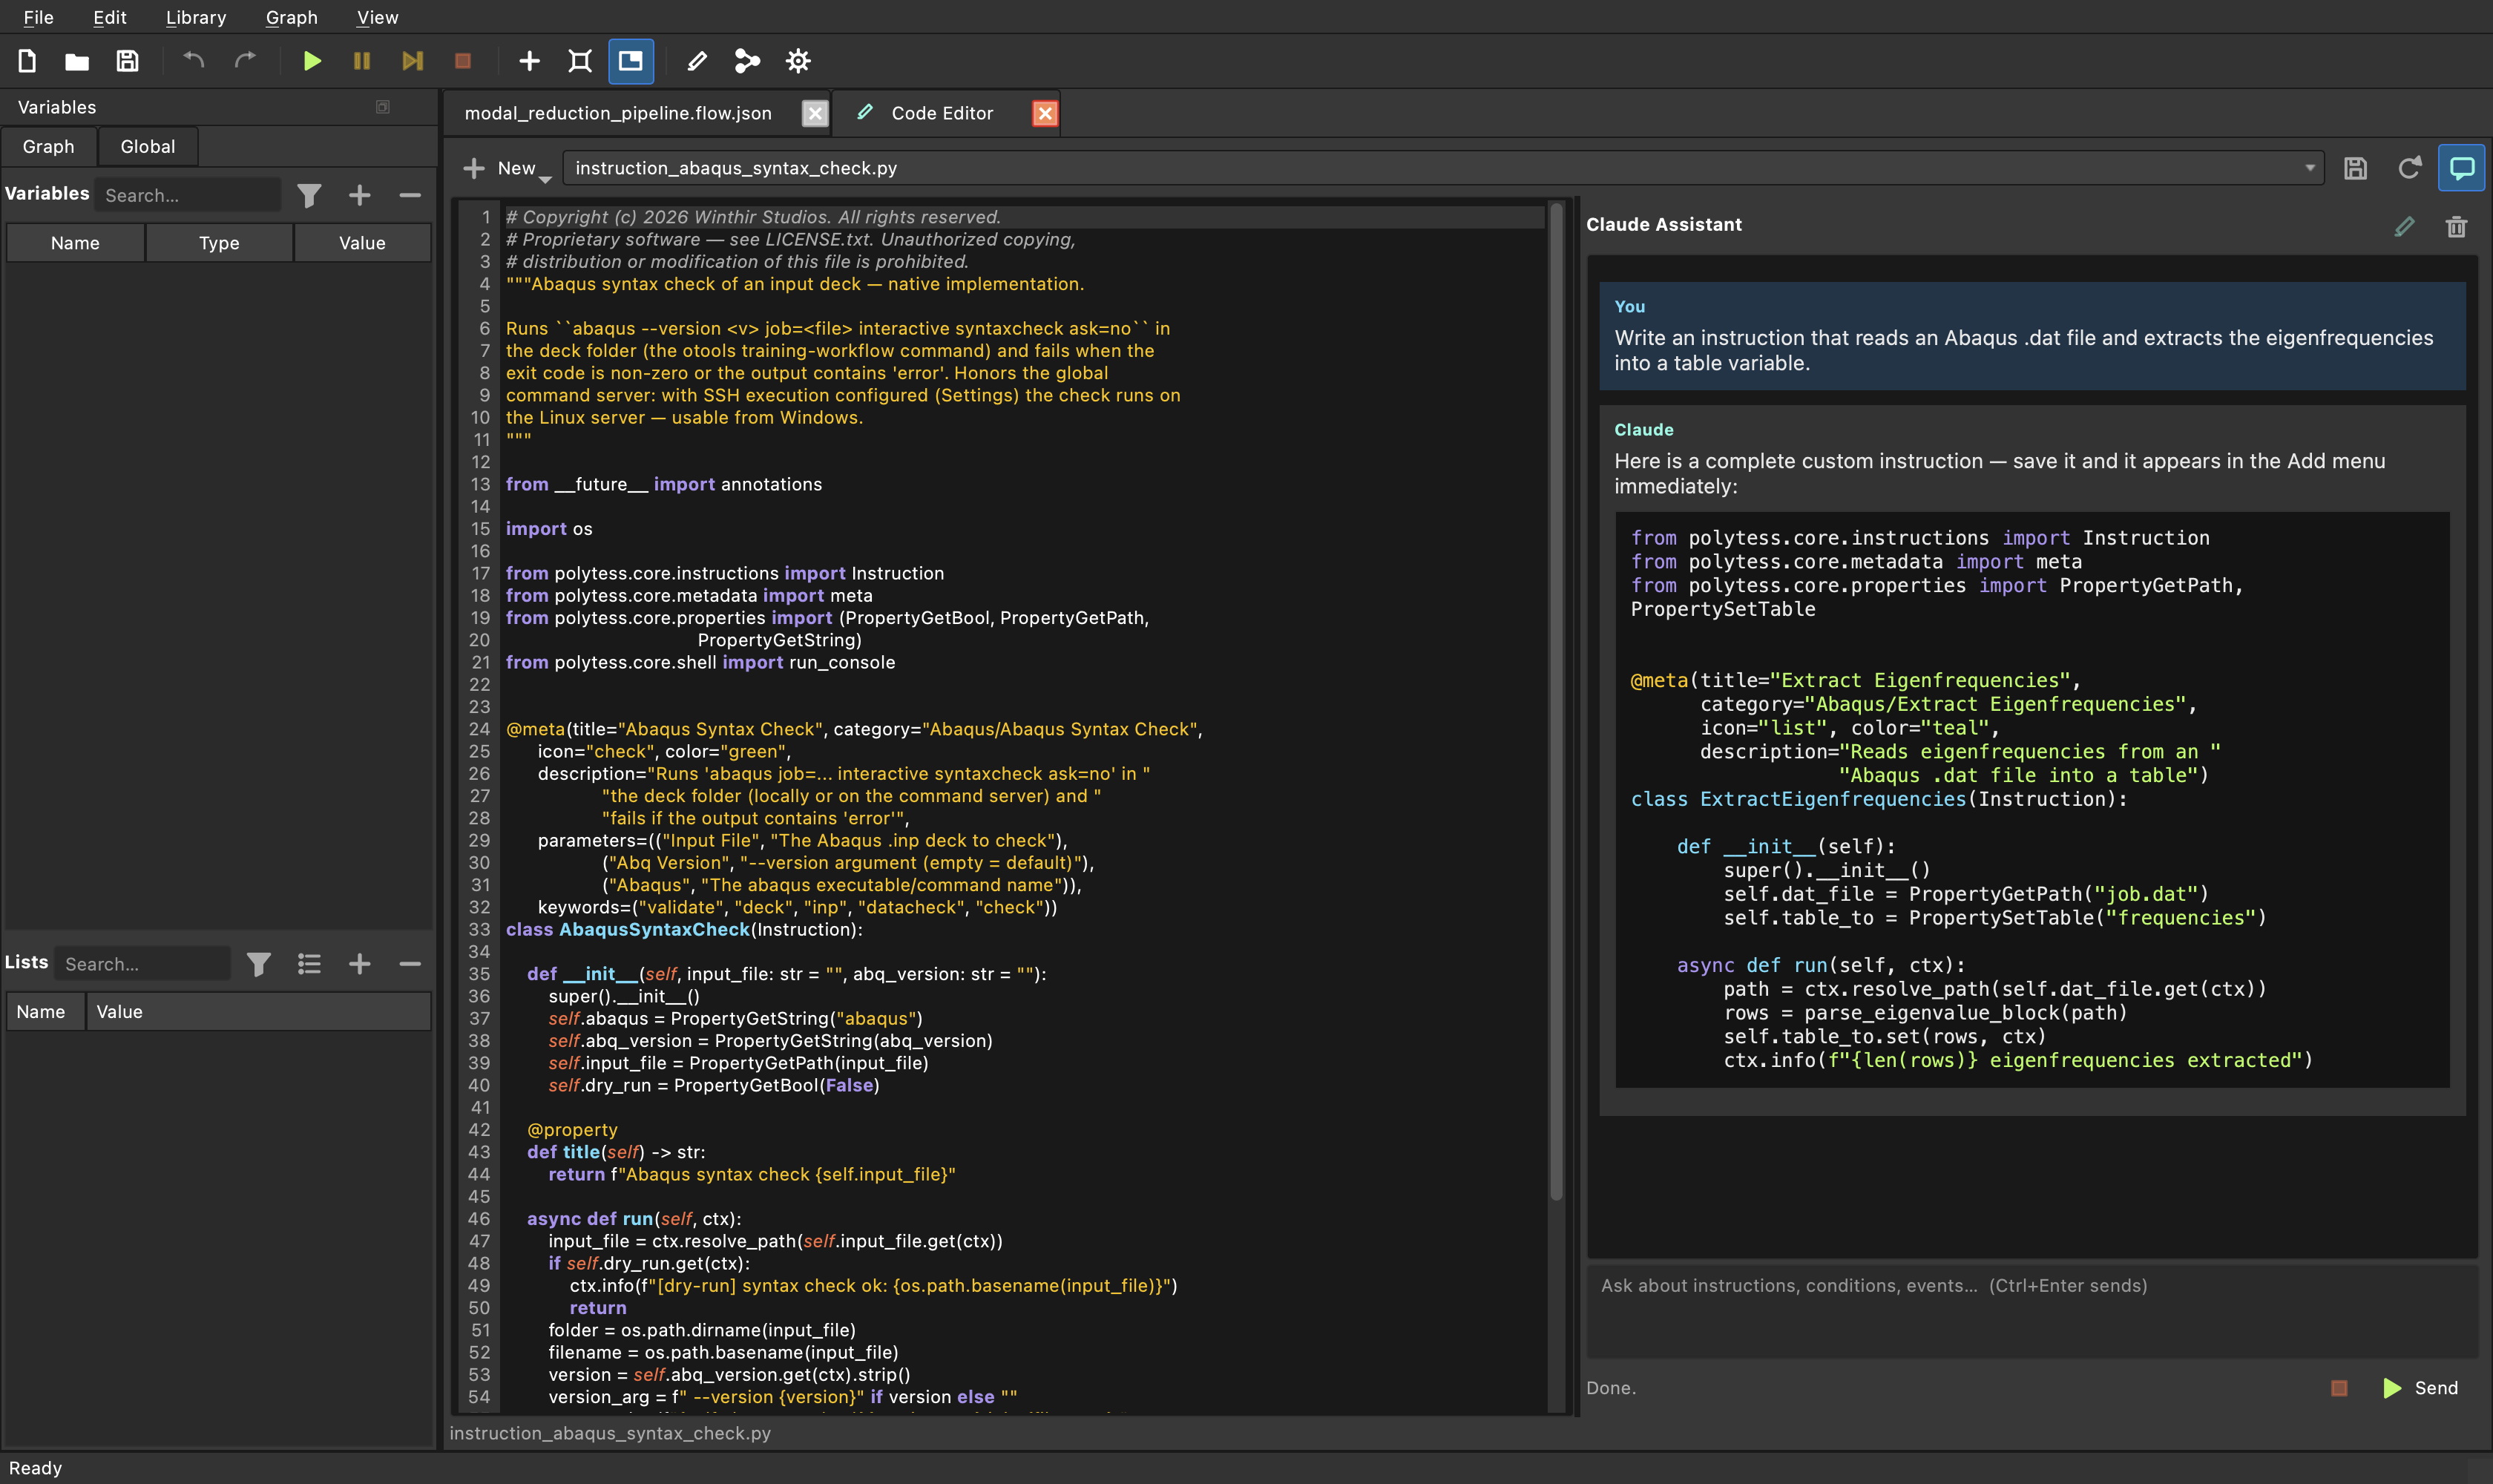Fit the graph to view
Screen dimensions: 2493x1484
pyautogui.click(x=580, y=61)
